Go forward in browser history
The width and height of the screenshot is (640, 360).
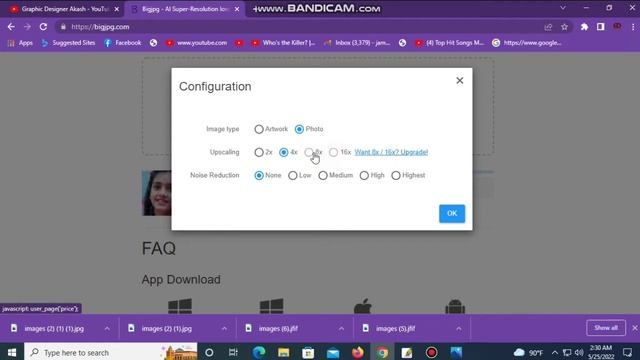click(27, 27)
